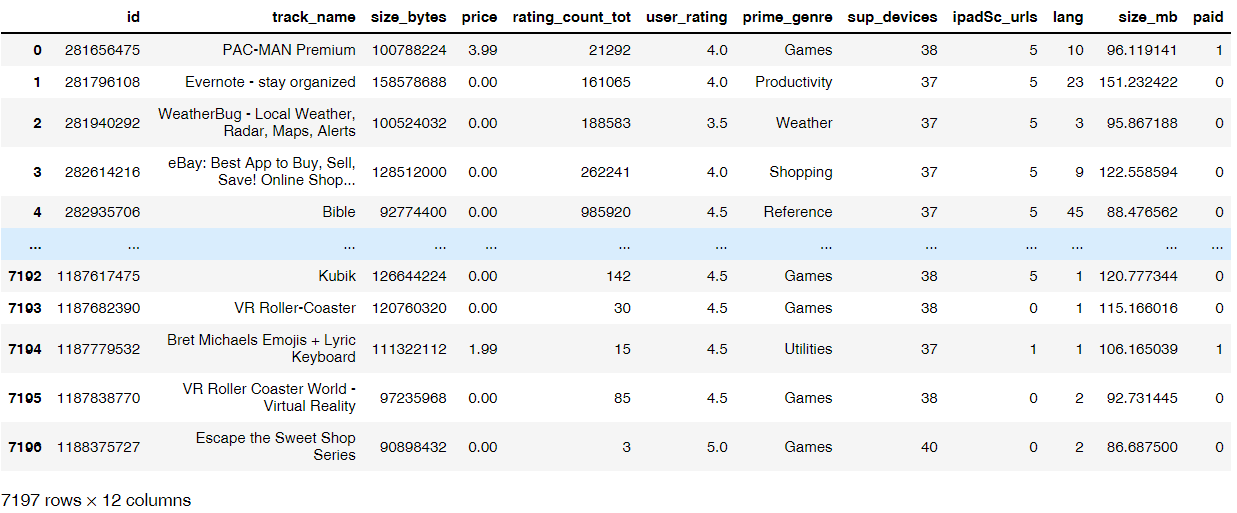Click the track_name column header
The image size is (1237, 513).
coord(313,17)
